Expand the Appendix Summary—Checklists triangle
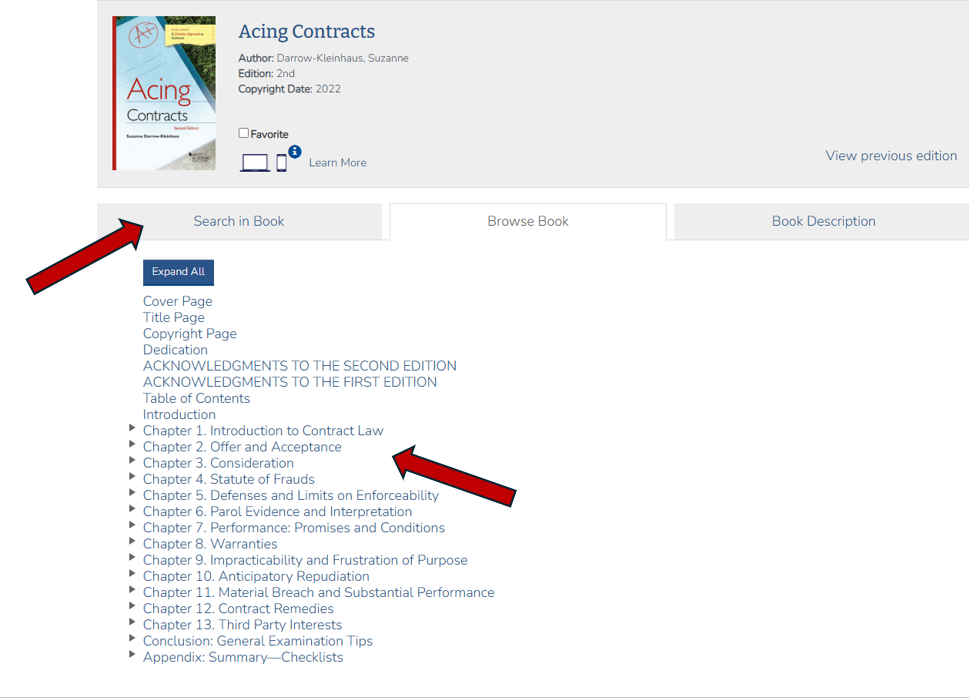 (x=133, y=654)
